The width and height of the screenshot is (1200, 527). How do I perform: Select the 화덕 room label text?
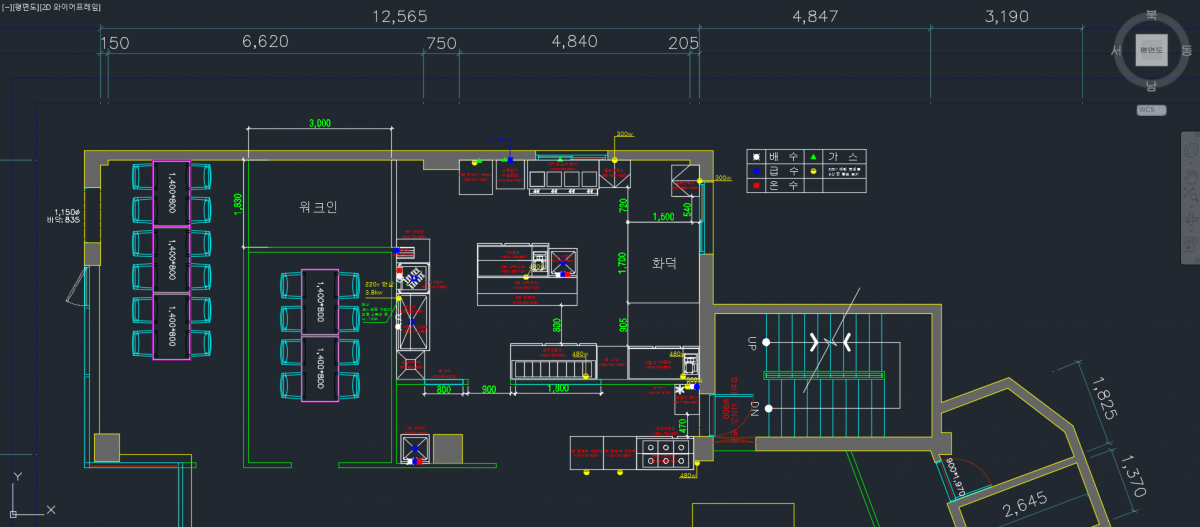point(664,263)
